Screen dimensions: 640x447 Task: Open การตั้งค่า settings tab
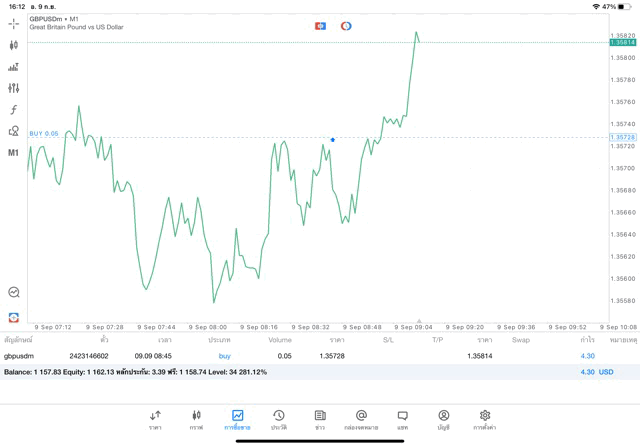pyautogui.click(x=485, y=419)
